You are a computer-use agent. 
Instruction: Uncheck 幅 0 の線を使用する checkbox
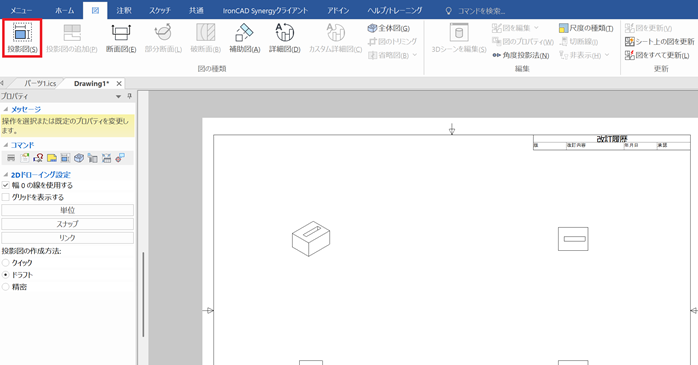coord(5,185)
